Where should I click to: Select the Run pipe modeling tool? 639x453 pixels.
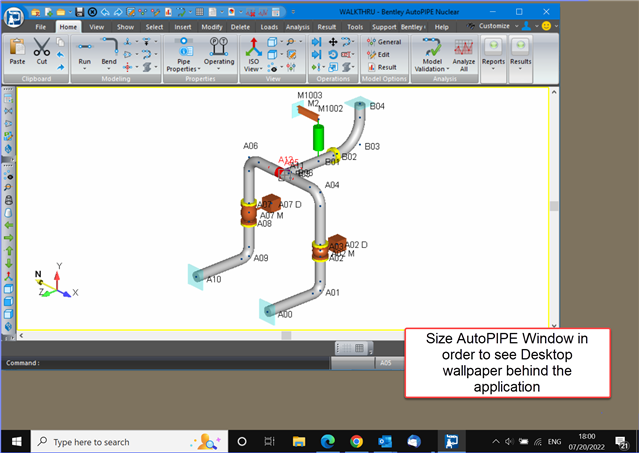click(x=84, y=51)
